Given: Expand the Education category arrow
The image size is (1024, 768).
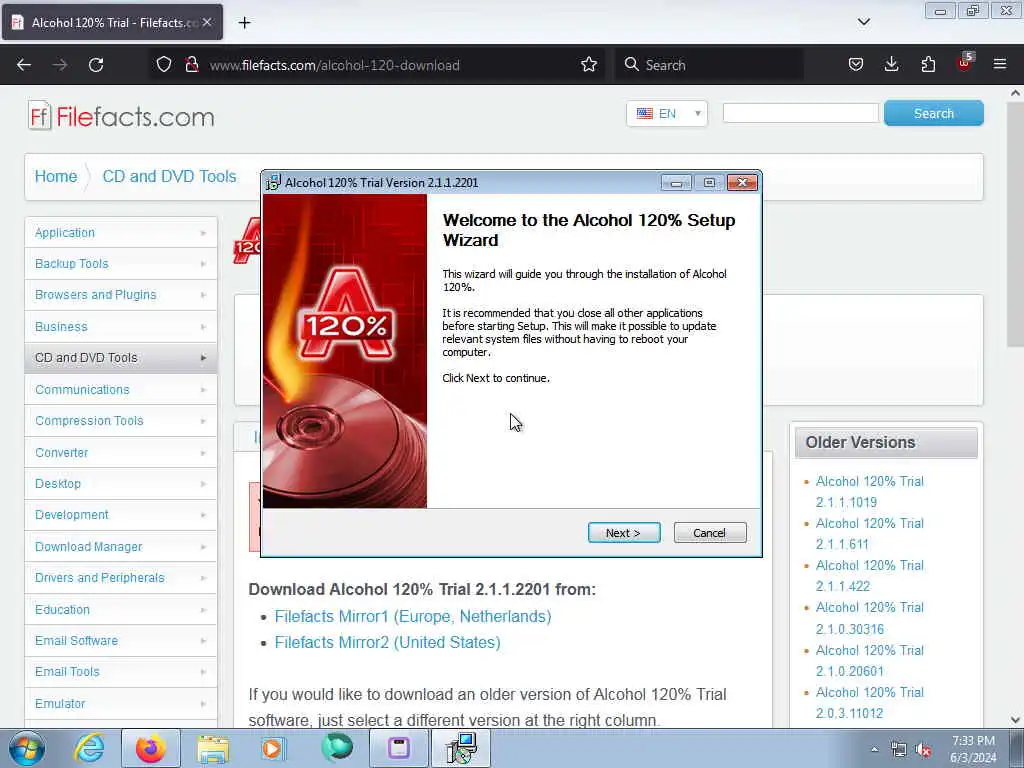Looking at the screenshot, I should pos(203,610).
